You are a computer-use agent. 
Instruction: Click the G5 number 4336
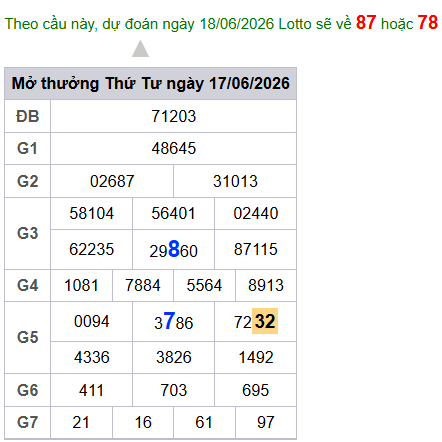click(92, 357)
